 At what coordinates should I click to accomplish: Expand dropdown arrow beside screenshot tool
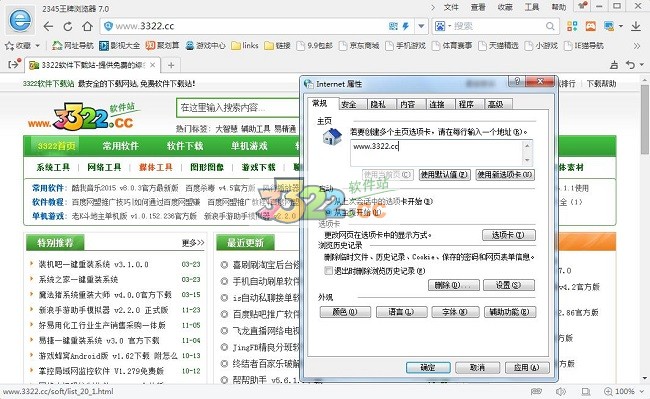621,26
